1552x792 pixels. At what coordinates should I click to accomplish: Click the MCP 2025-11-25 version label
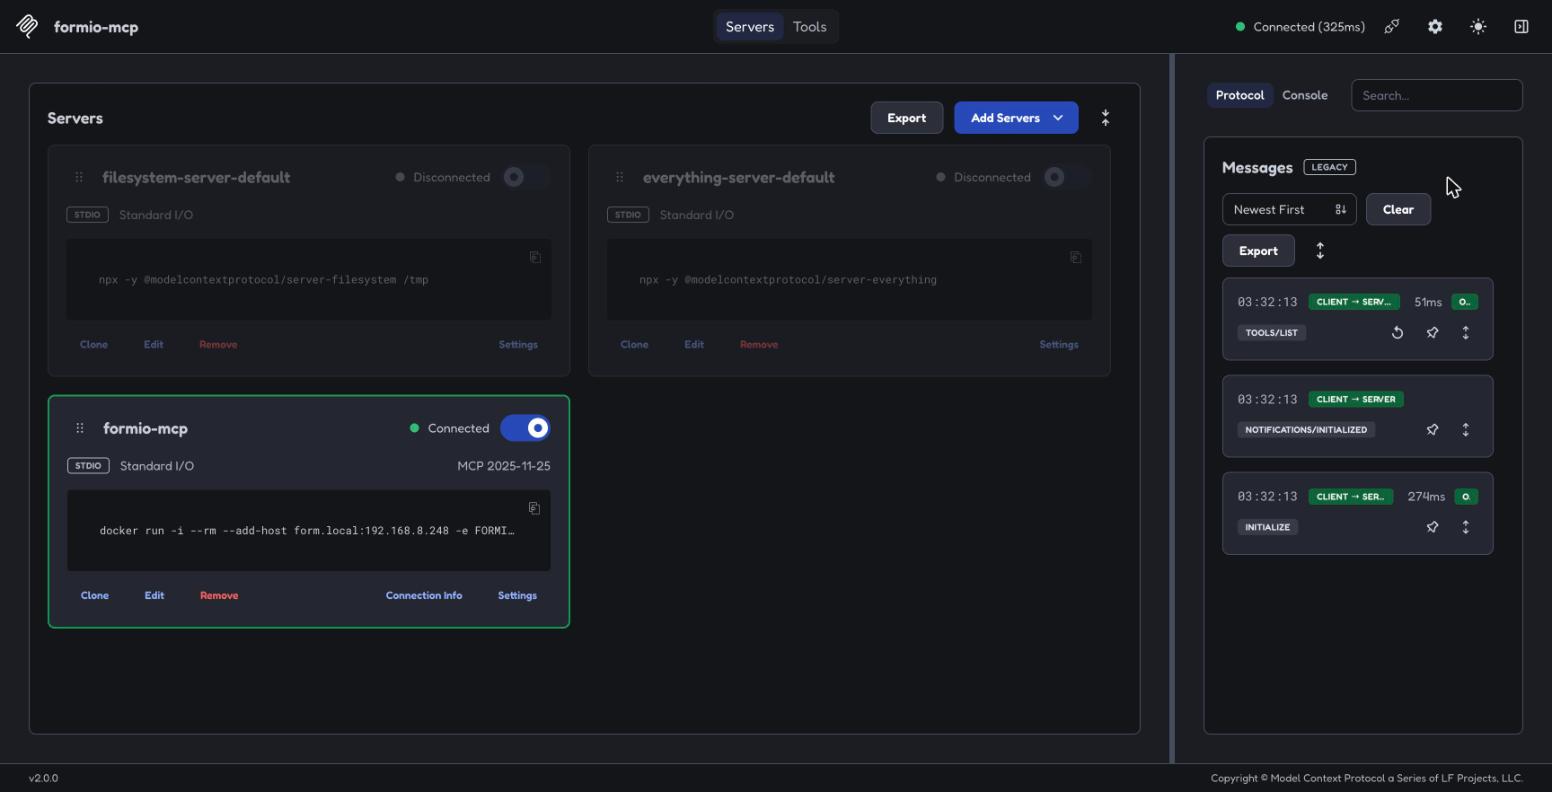(x=504, y=466)
